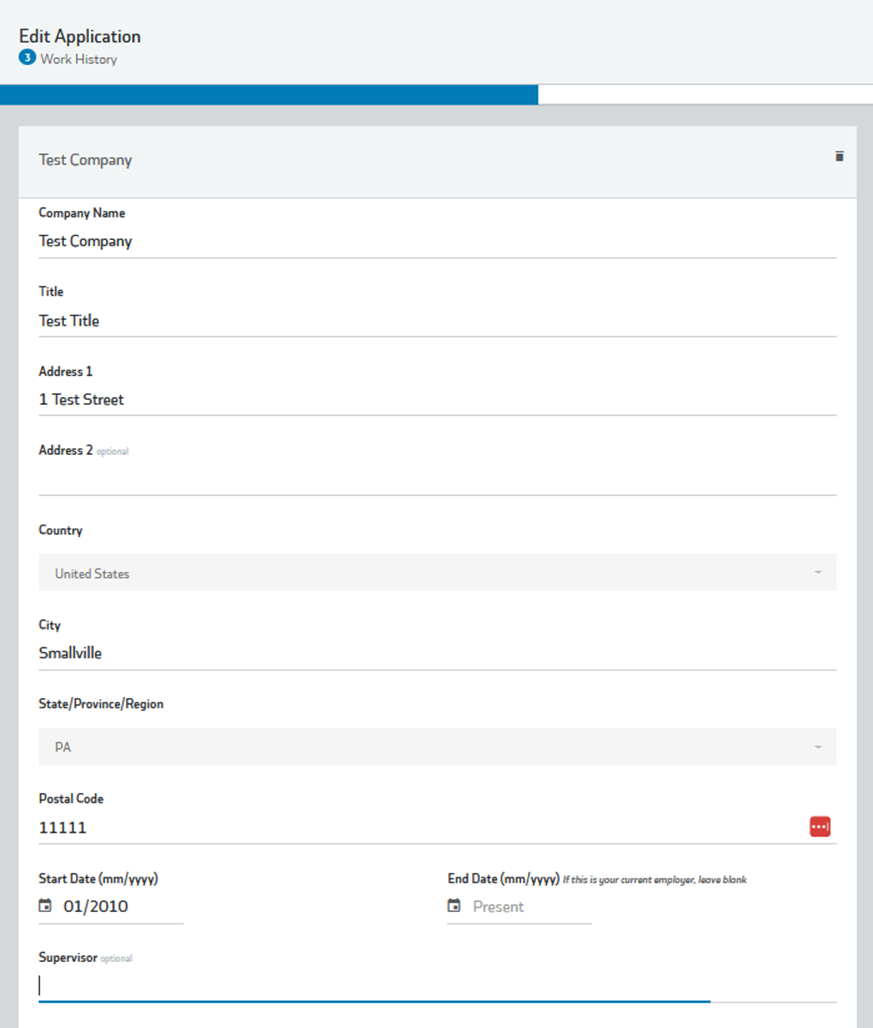Click the Edit Application heading

pos(80,36)
